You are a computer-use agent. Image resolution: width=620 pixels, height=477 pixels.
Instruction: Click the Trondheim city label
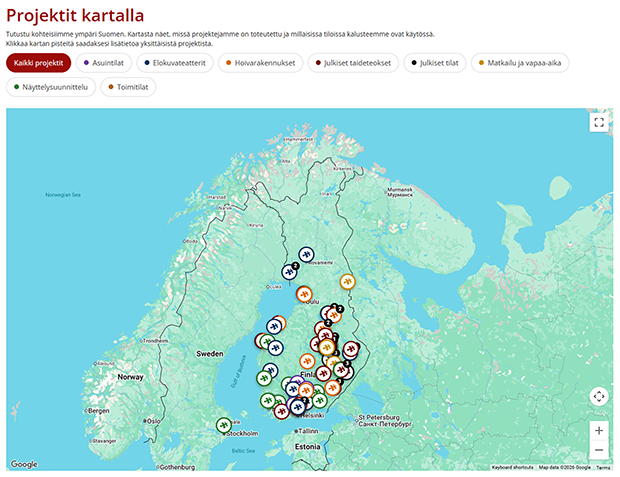[x=155, y=341]
